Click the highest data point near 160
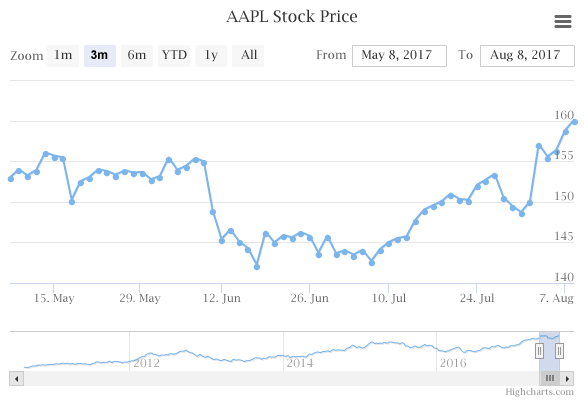 [x=575, y=122]
